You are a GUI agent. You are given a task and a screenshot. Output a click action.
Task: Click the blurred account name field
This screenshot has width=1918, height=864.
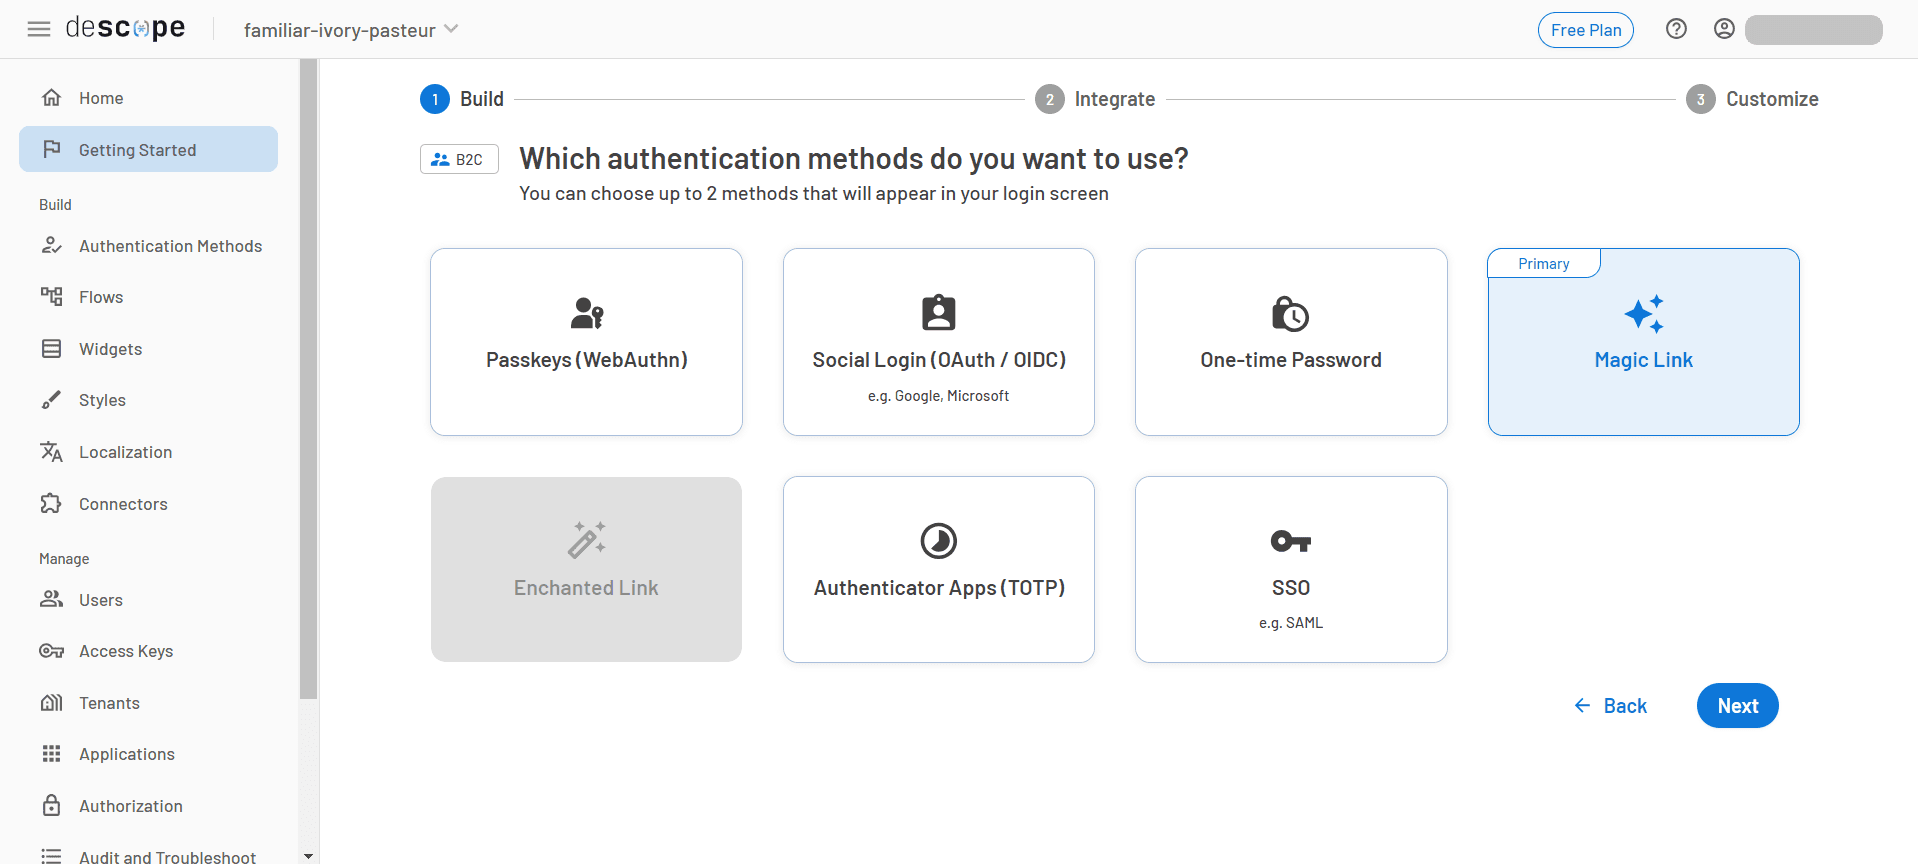click(1813, 30)
